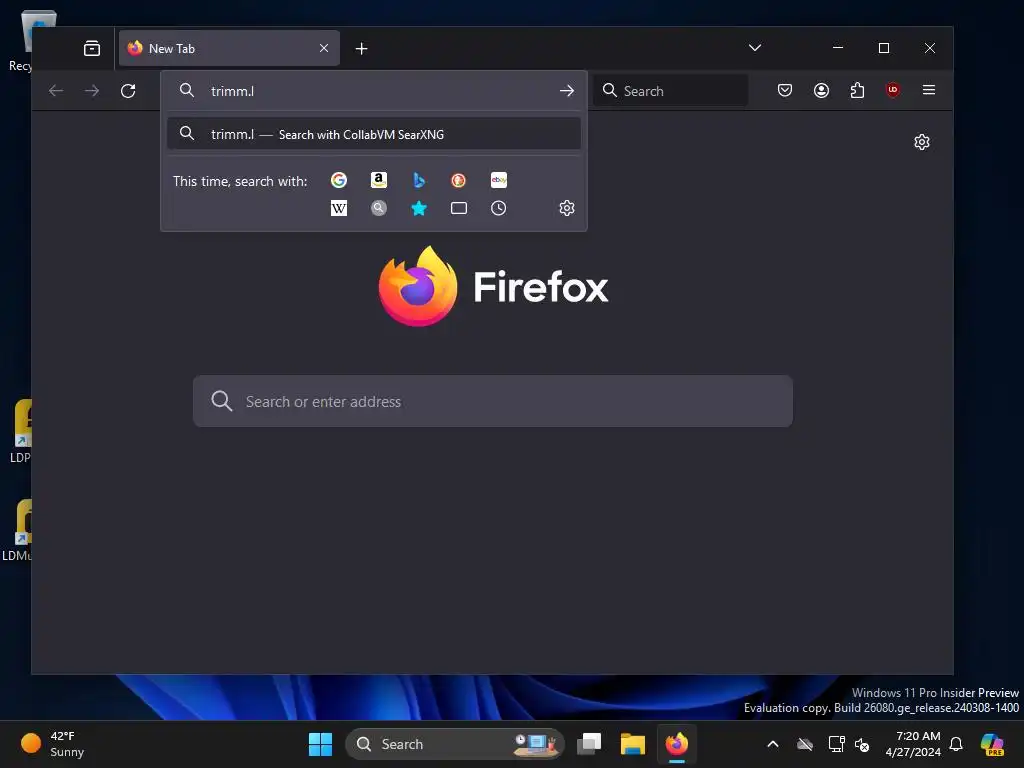Open the weather widget 42°F Sunny

pyautogui.click(x=54, y=744)
